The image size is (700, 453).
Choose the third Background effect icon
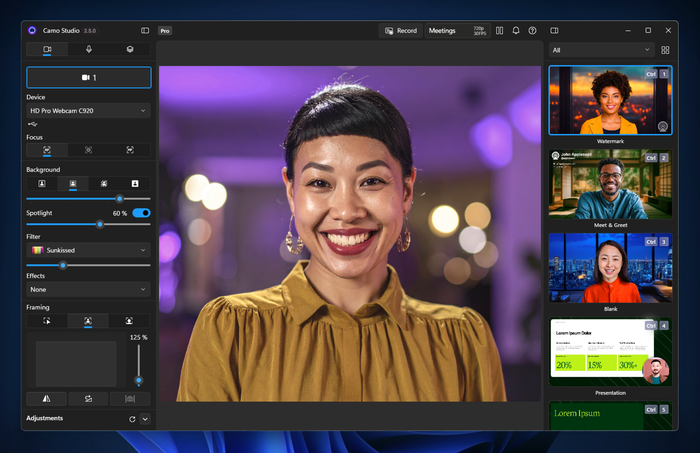104,183
